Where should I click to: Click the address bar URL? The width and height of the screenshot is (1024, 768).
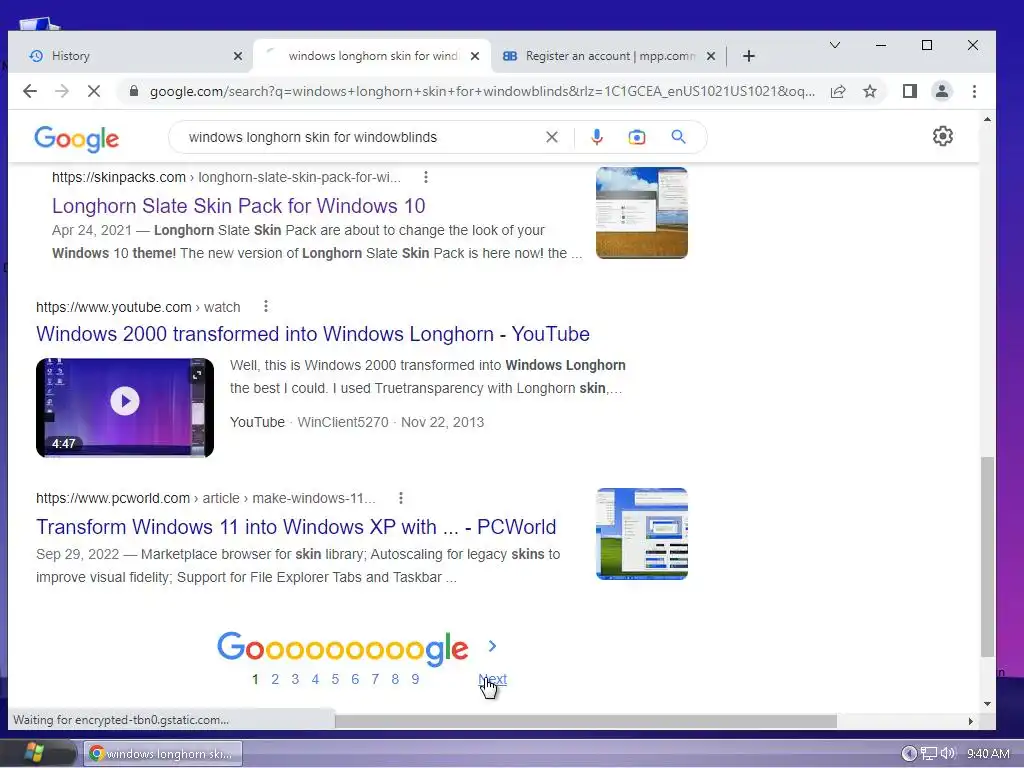(482, 91)
